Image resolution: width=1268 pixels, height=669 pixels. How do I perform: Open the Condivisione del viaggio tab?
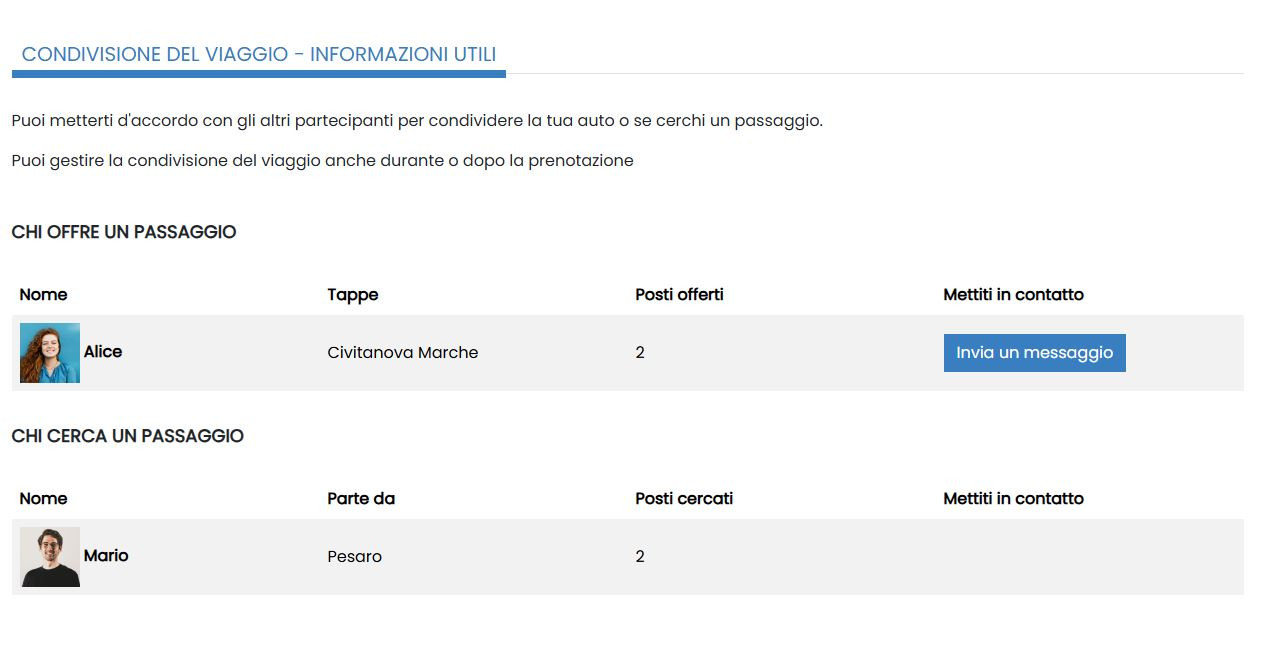point(259,55)
